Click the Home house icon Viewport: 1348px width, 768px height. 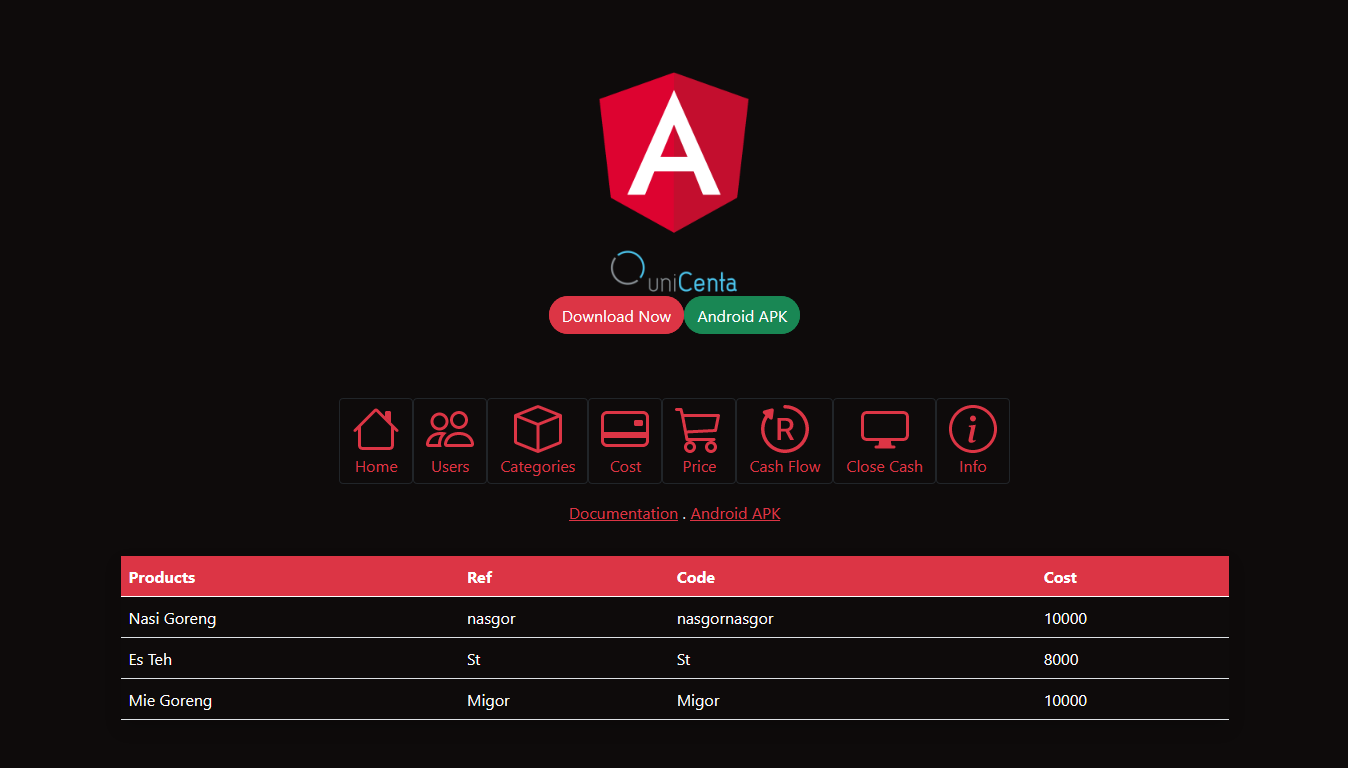click(x=376, y=430)
